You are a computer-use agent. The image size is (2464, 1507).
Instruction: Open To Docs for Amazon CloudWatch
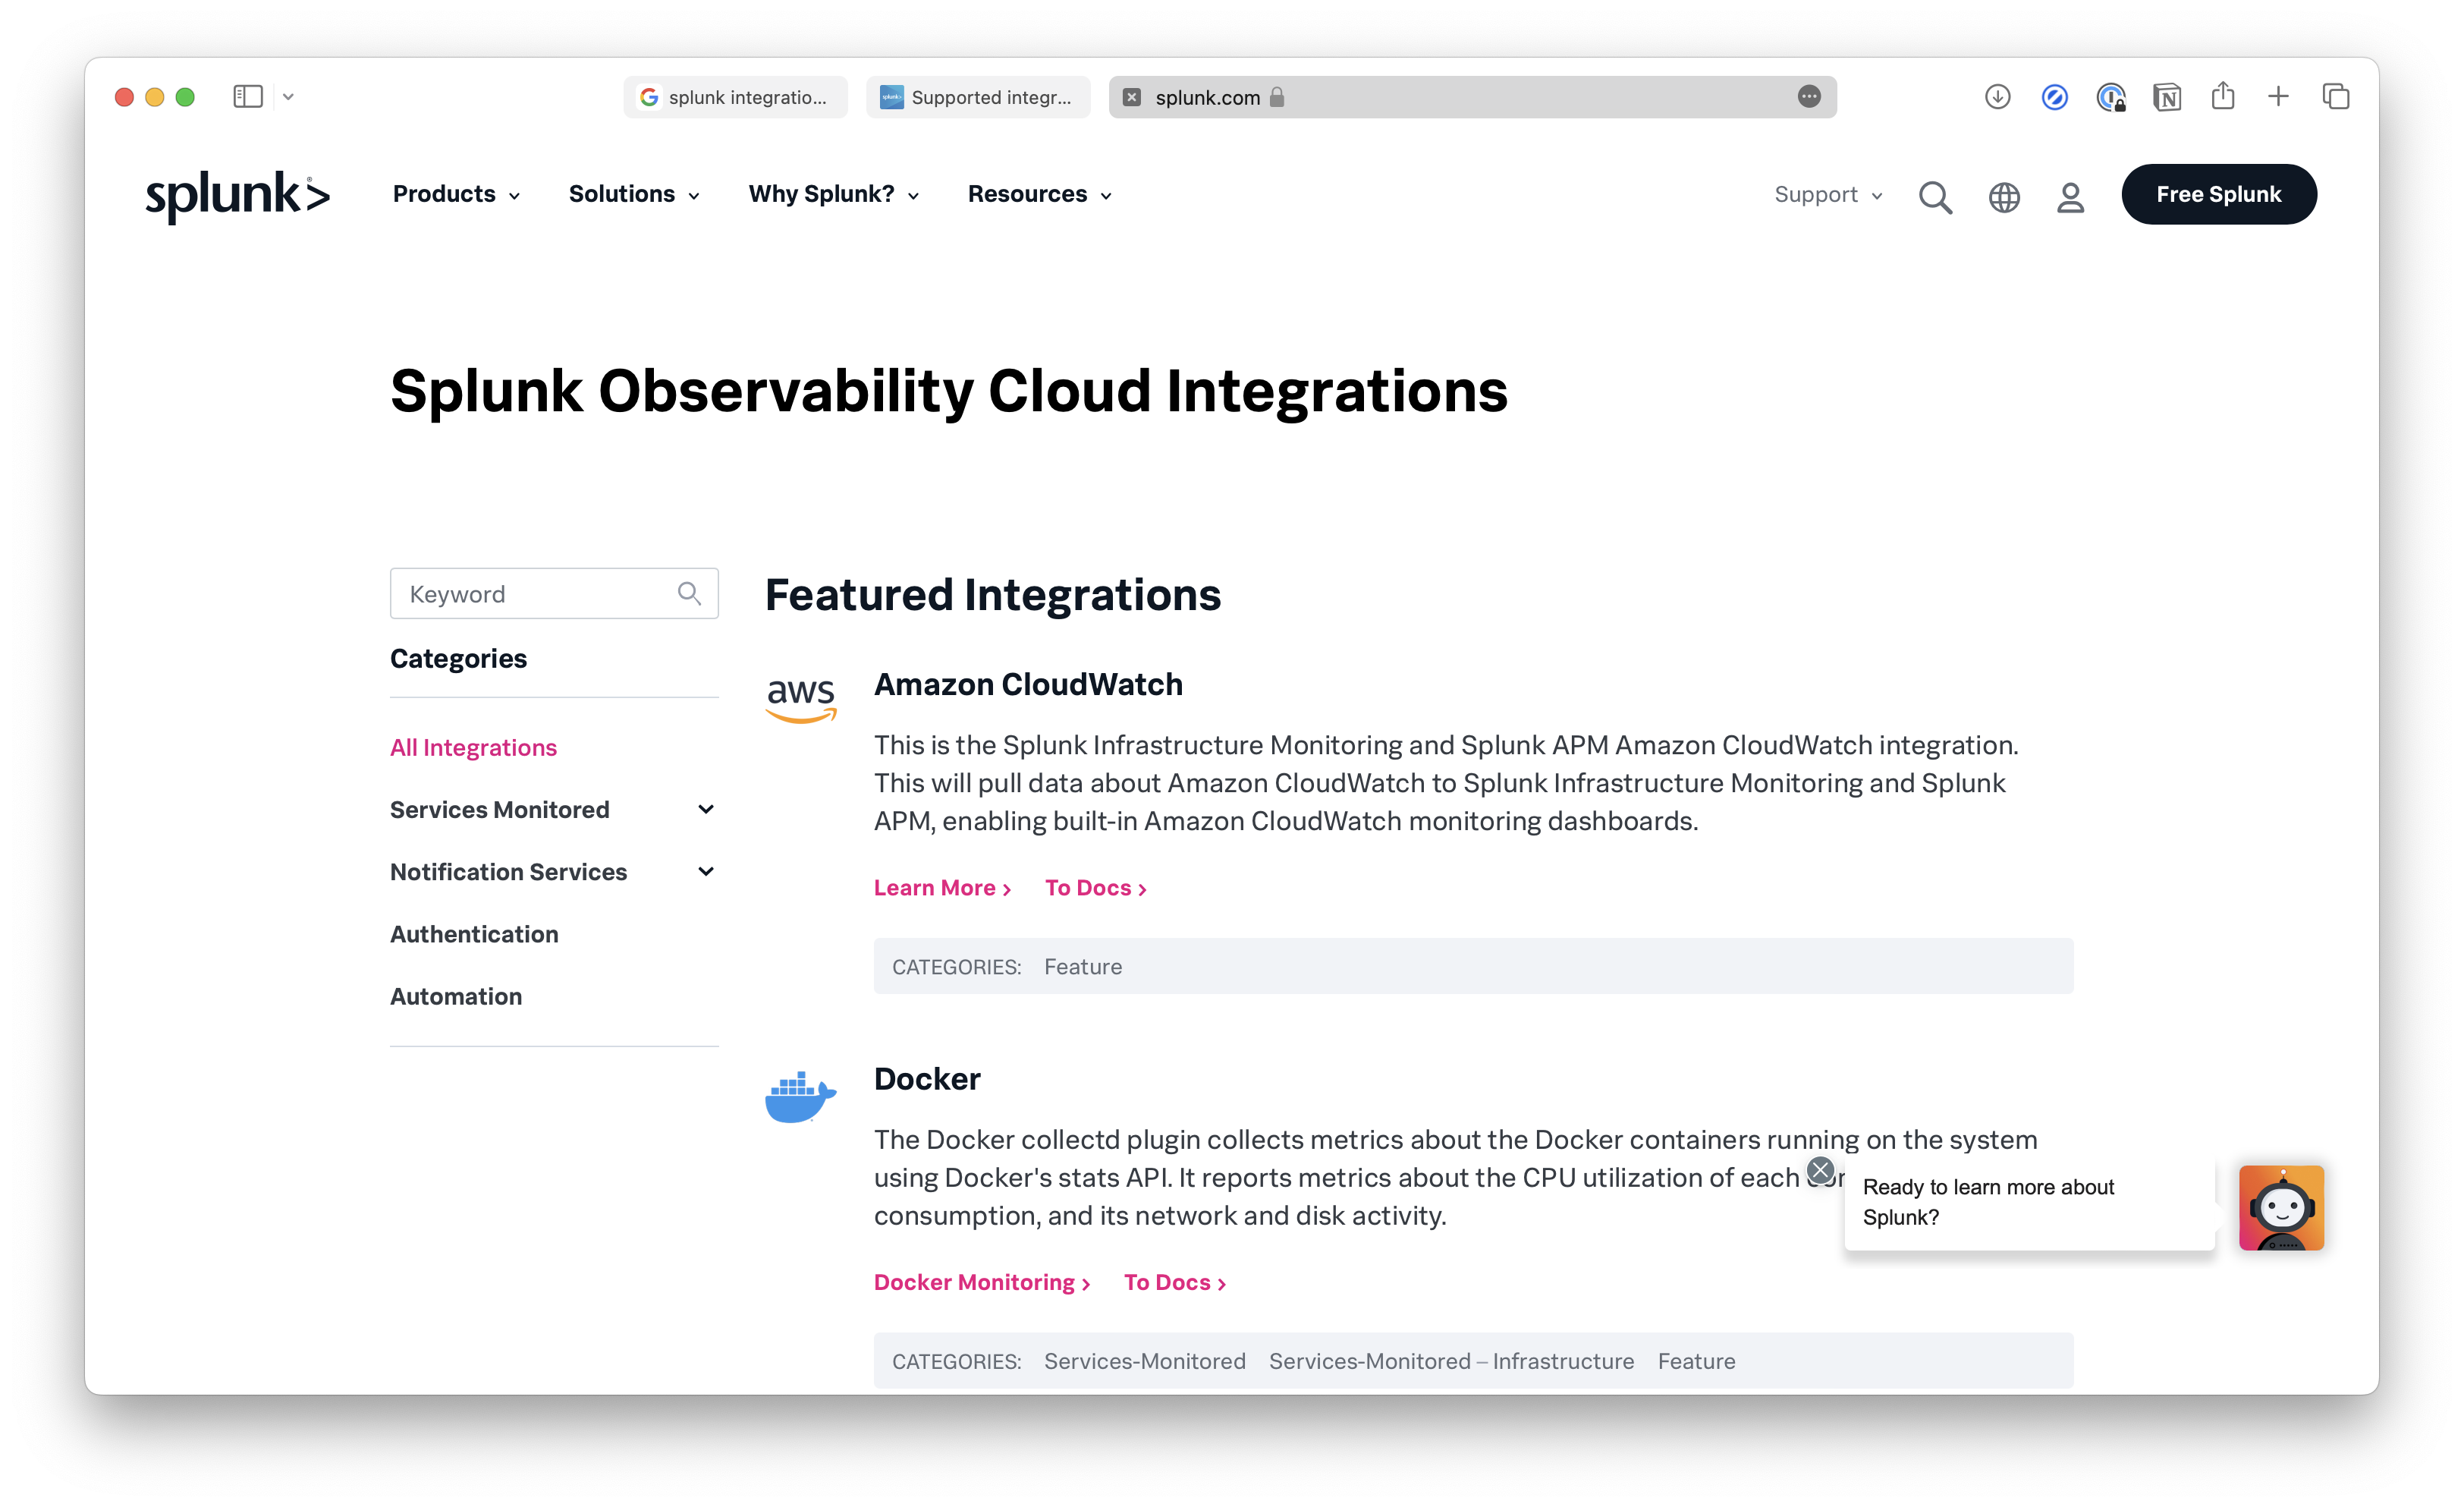coord(1096,887)
